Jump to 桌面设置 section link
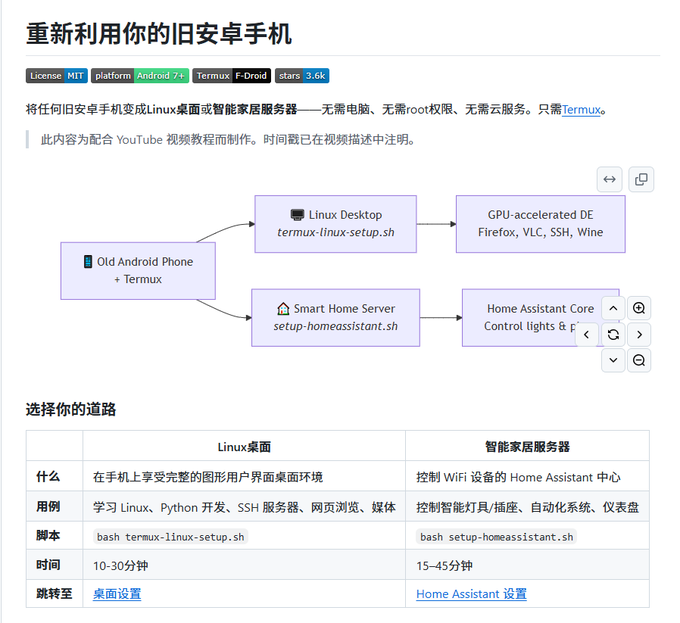The image size is (680, 623). tap(117, 594)
